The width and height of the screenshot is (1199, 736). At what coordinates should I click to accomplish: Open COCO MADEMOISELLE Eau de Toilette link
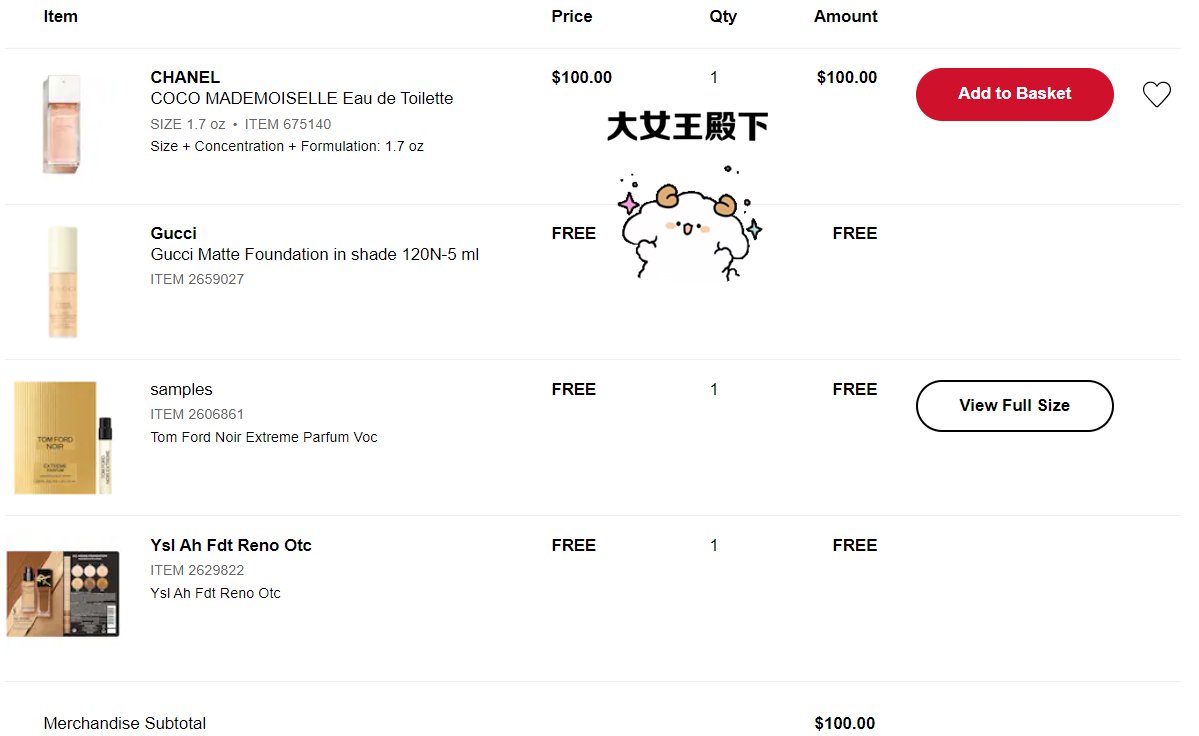tap(301, 98)
